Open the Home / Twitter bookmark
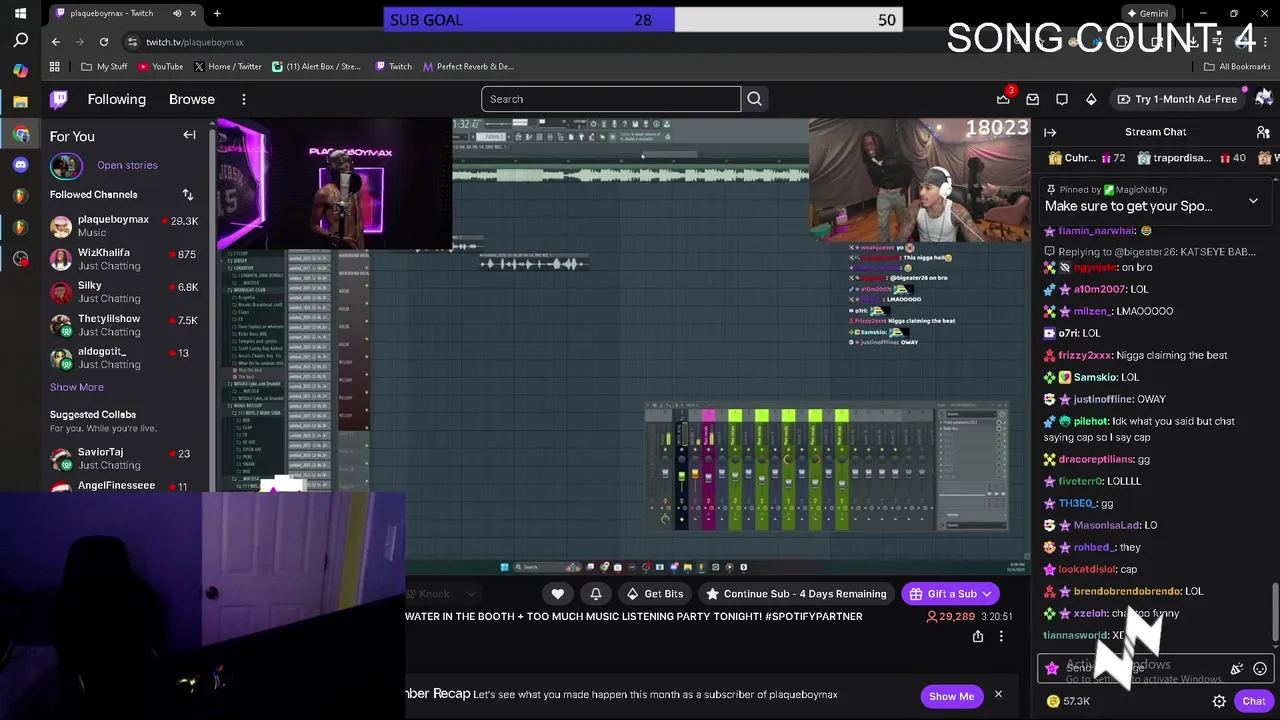 click(x=227, y=67)
